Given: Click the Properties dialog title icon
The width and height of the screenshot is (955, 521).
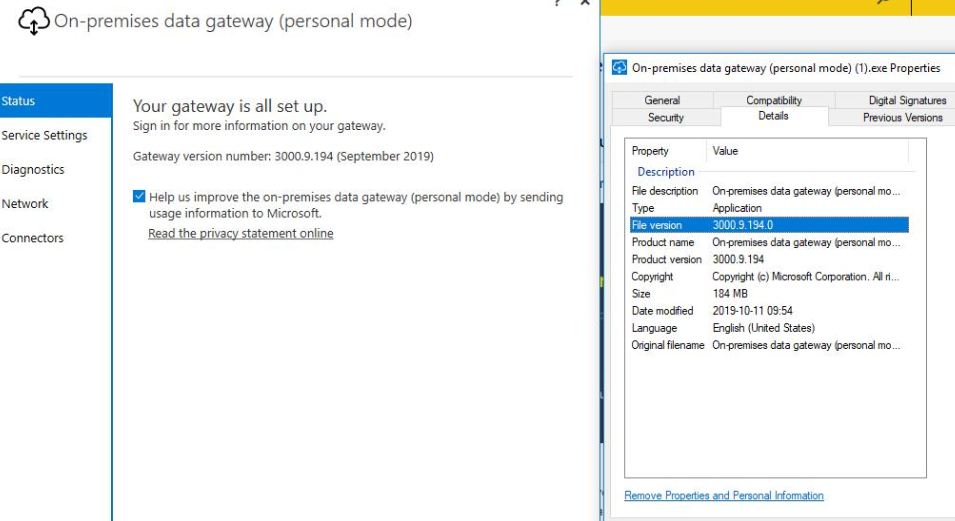Looking at the screenshot, I should click(x=619, y=68).
